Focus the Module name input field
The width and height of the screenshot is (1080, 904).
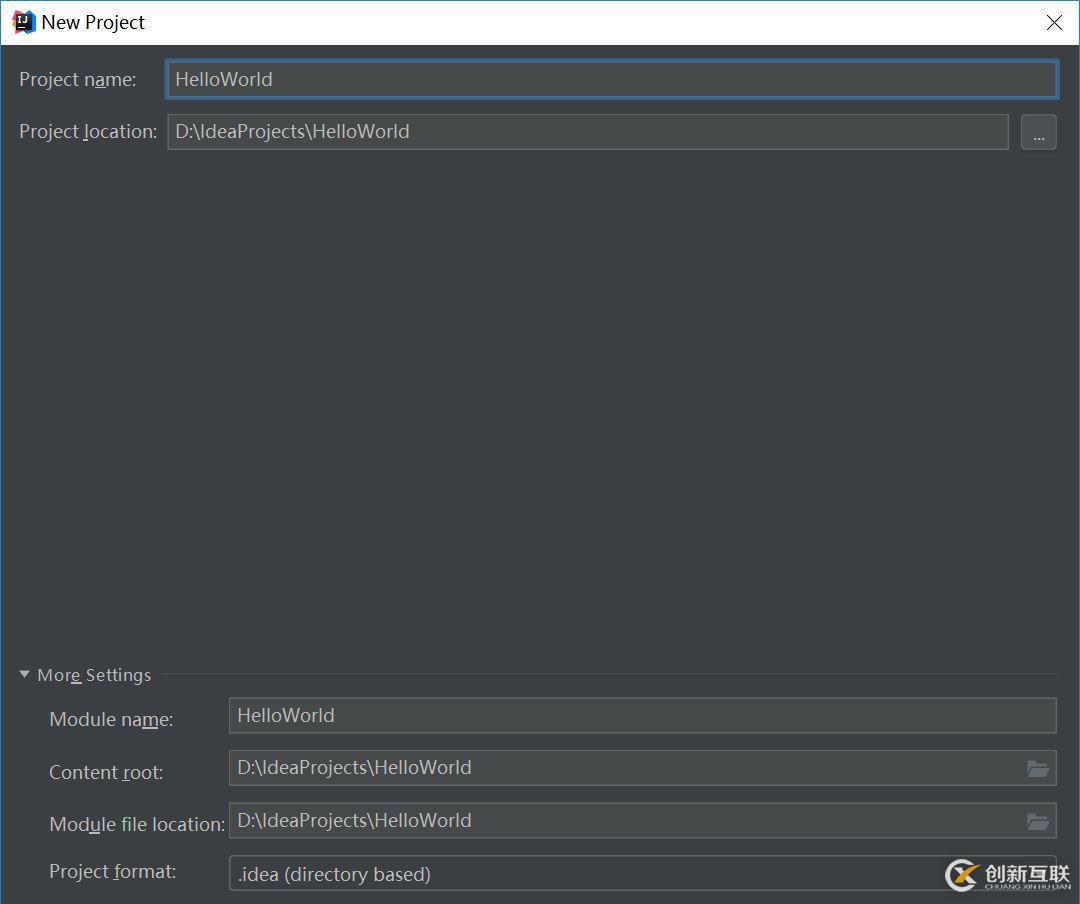pos(641,716)
